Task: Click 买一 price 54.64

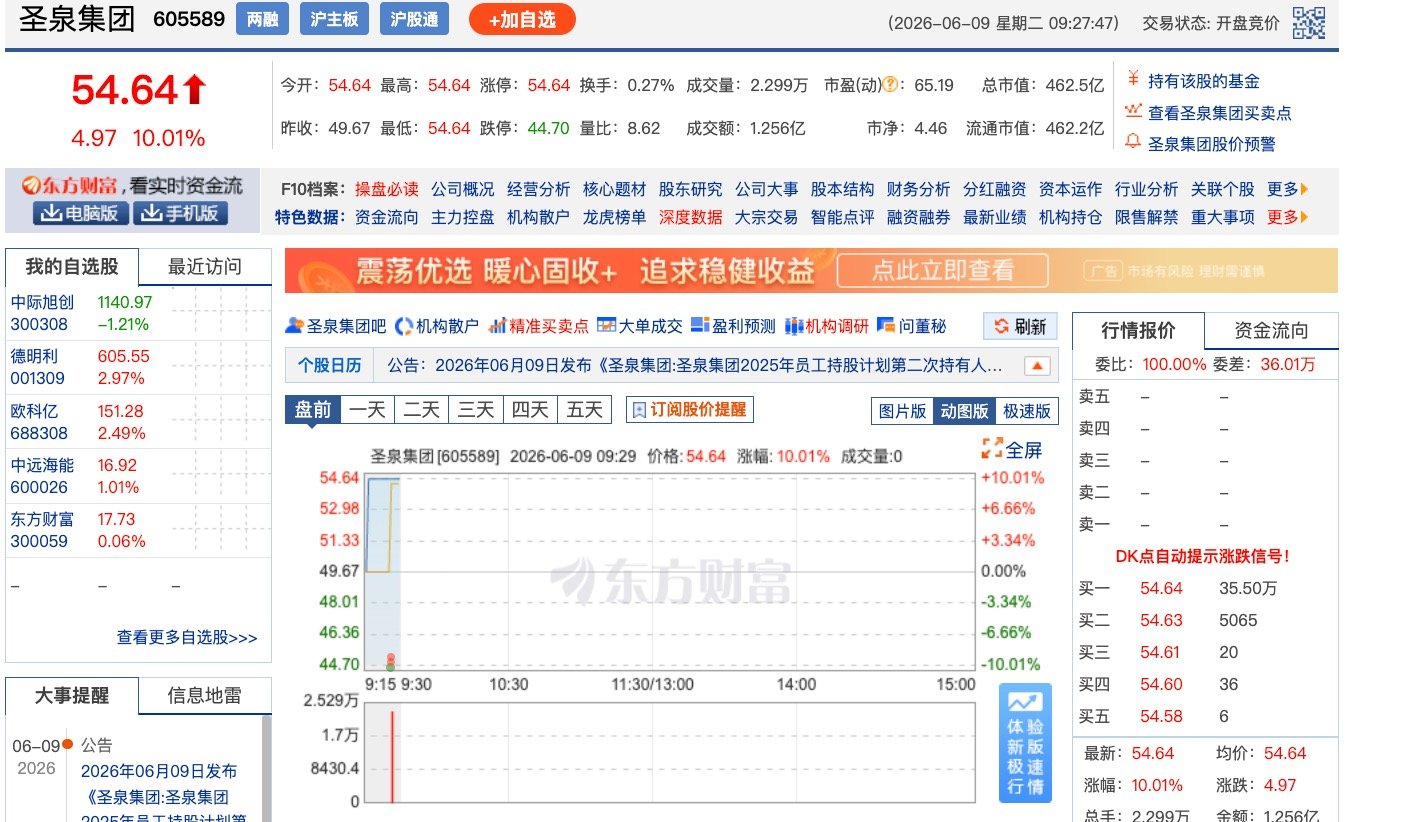Action: tap(1161, 588)
